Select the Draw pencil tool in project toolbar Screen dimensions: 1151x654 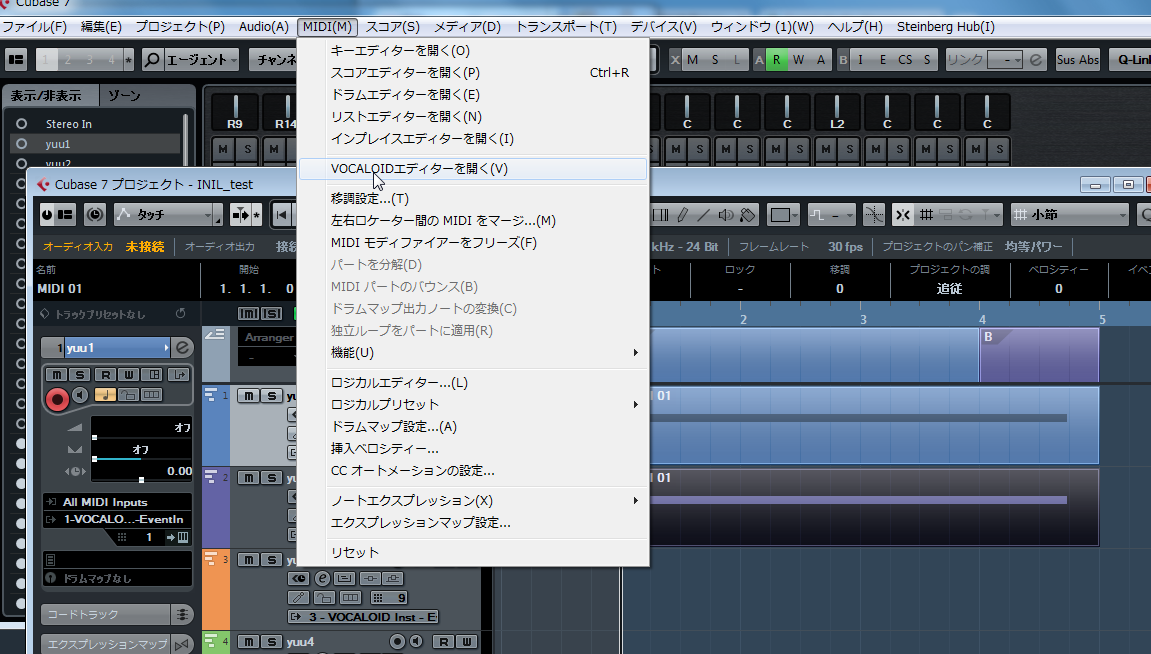click(x=682, y=214)
